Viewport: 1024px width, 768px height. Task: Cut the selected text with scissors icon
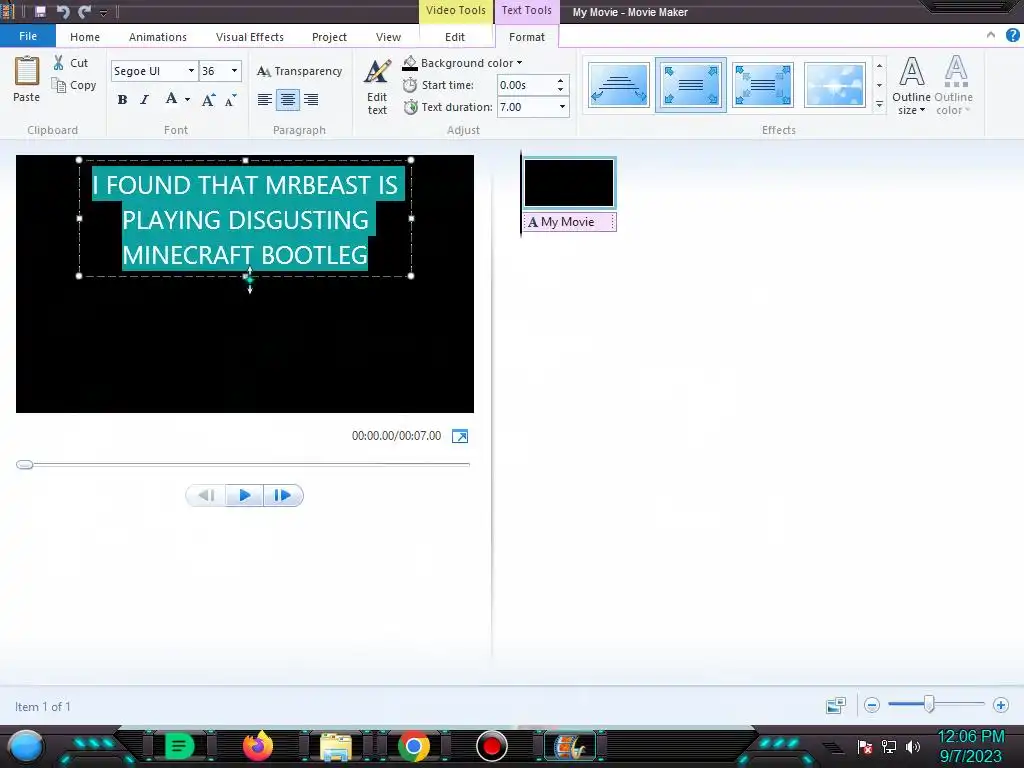tap(71, 63)
